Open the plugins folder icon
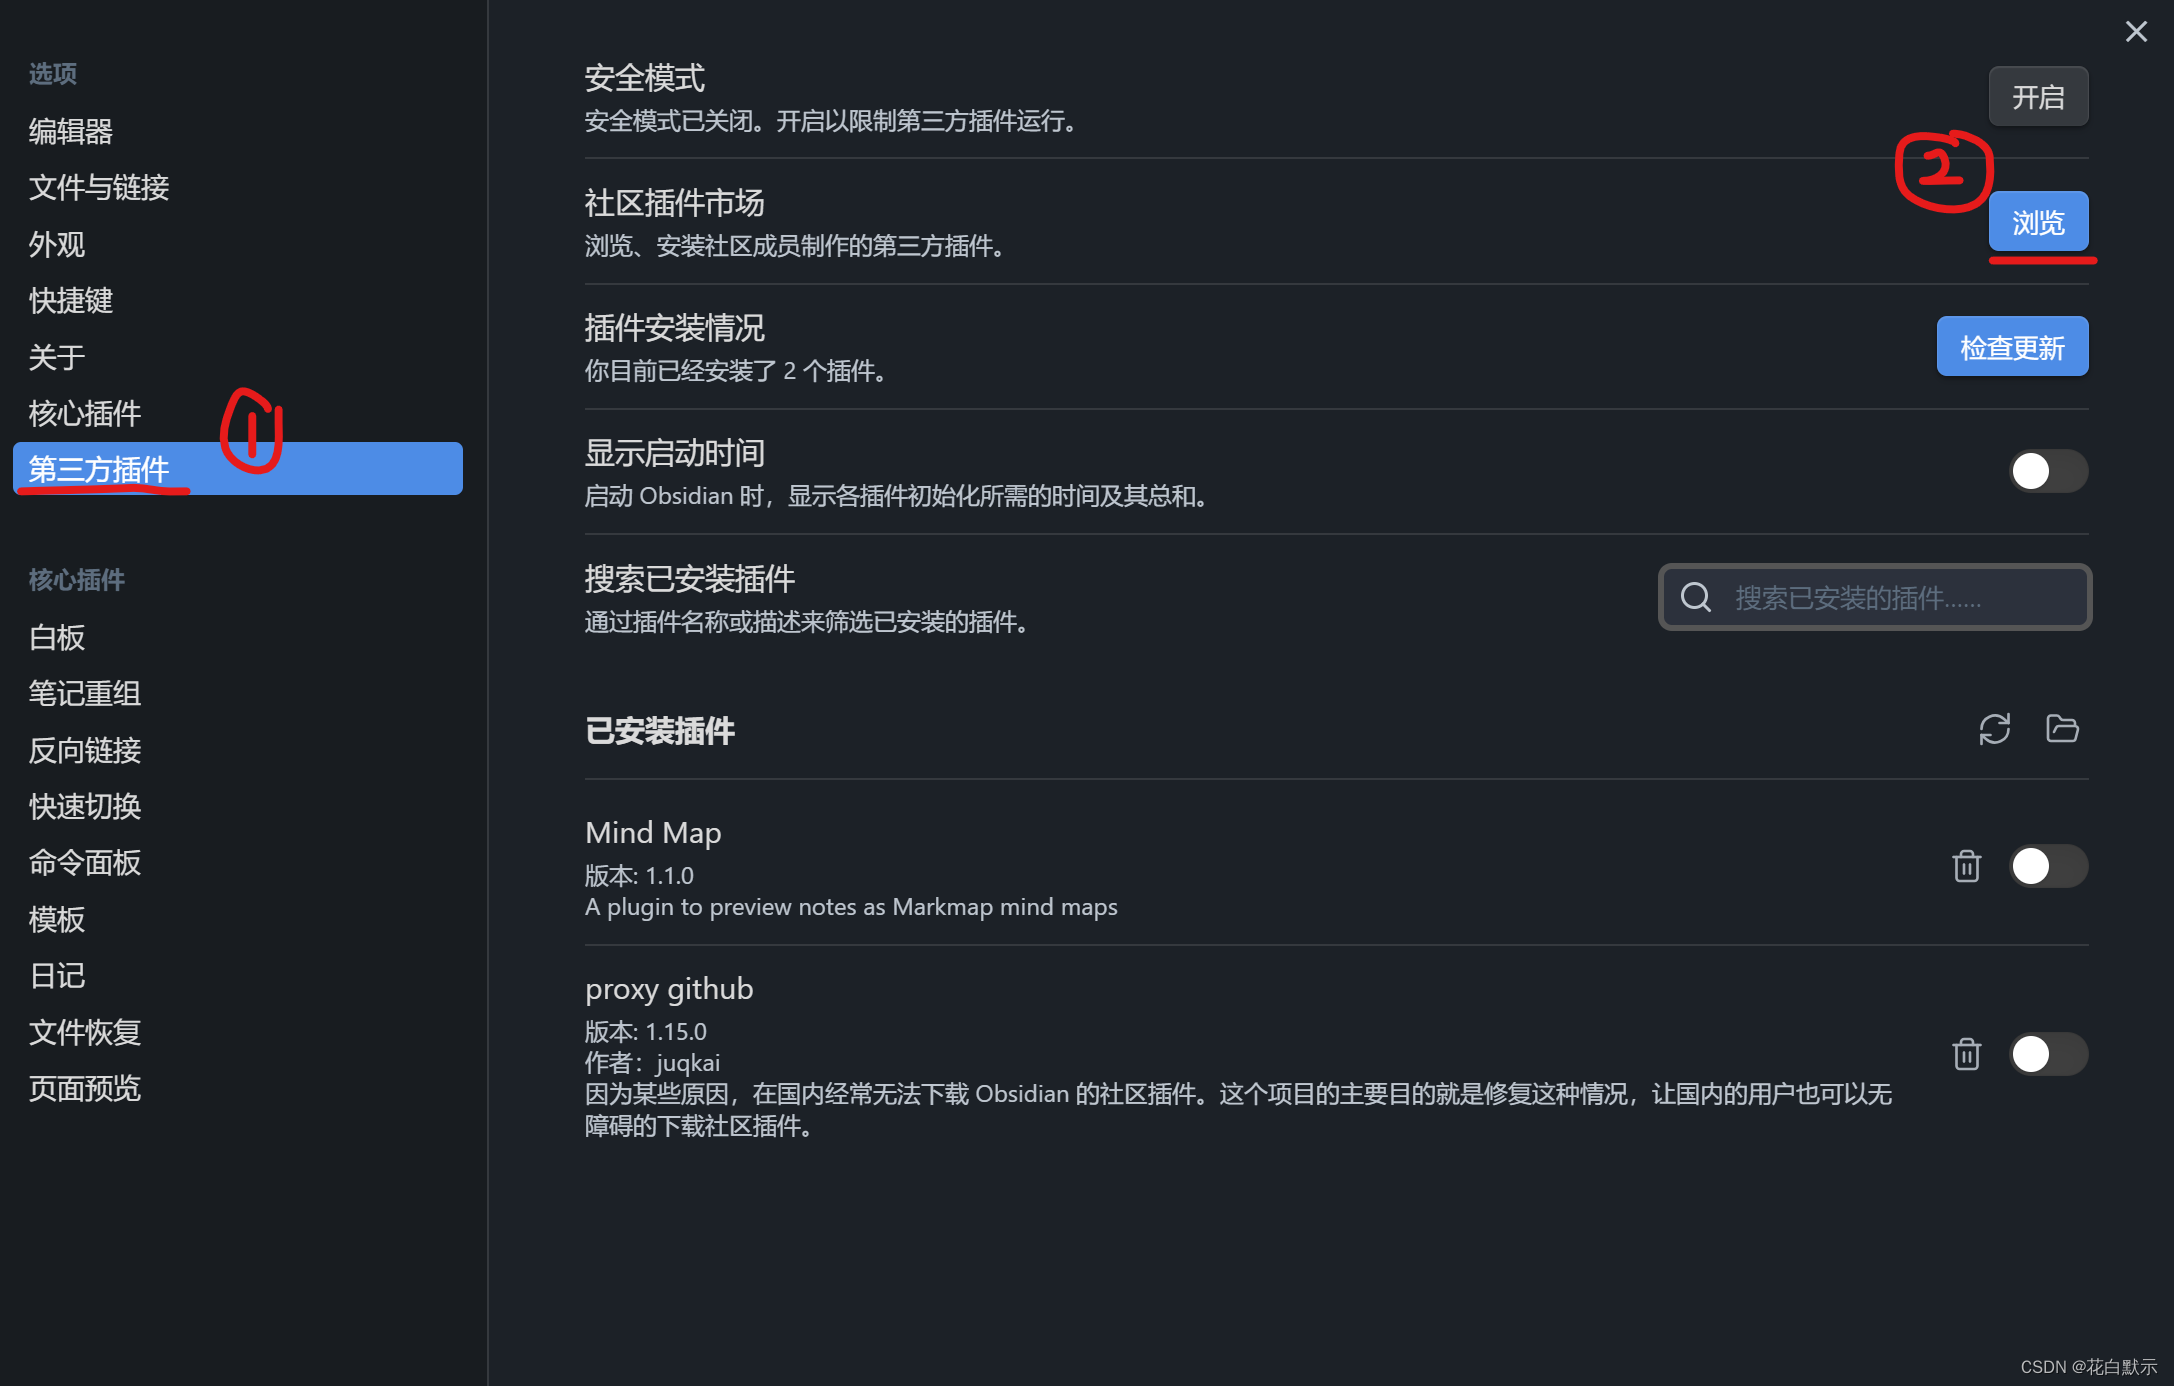Screen dimensions: 2174x1386 (x=2062, y=729)
